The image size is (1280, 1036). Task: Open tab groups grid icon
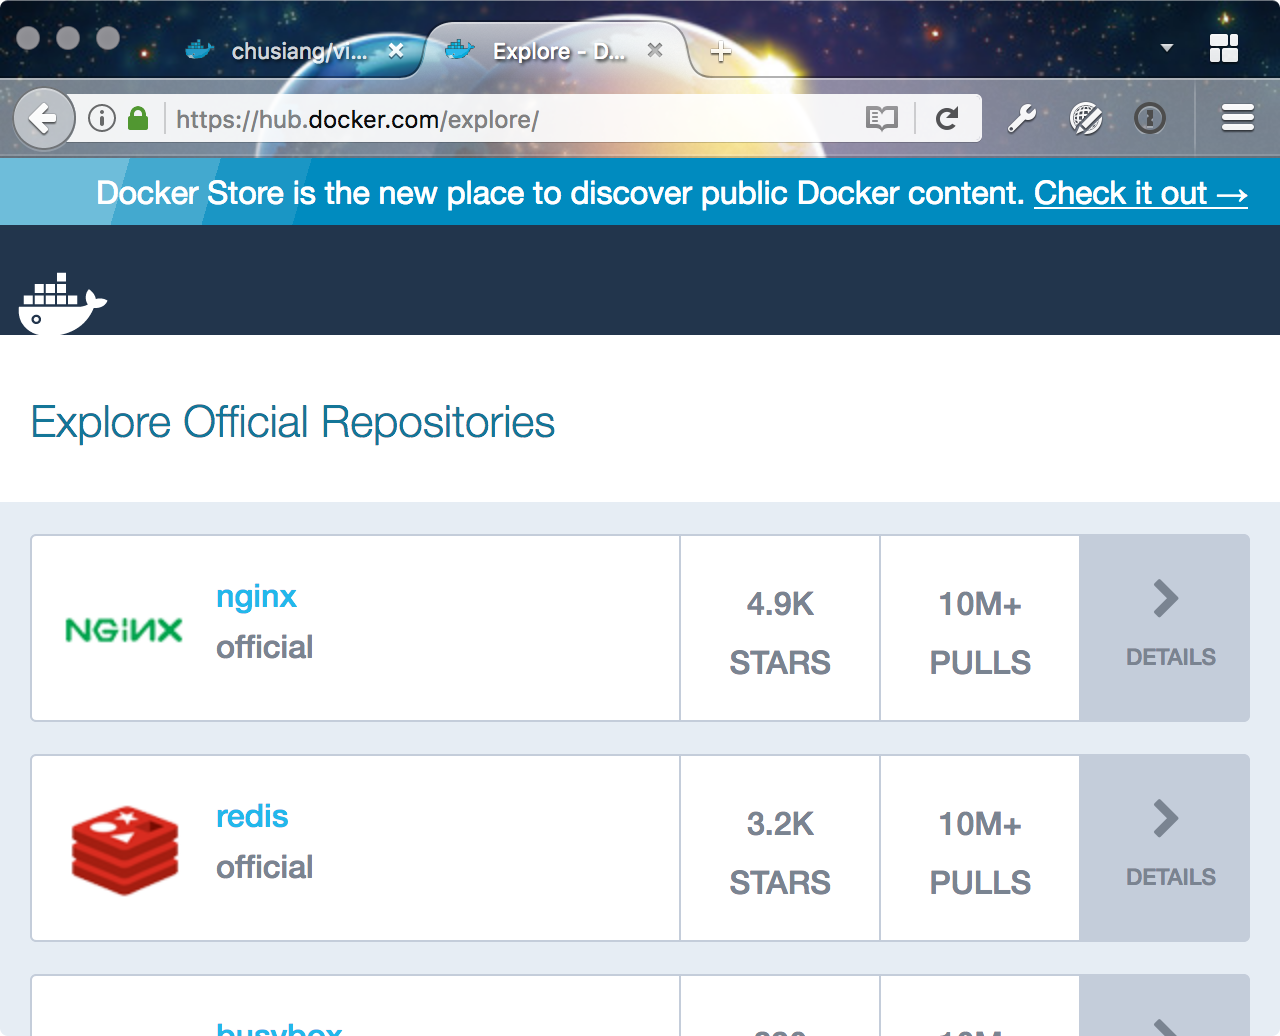[x=1224, y=48]
